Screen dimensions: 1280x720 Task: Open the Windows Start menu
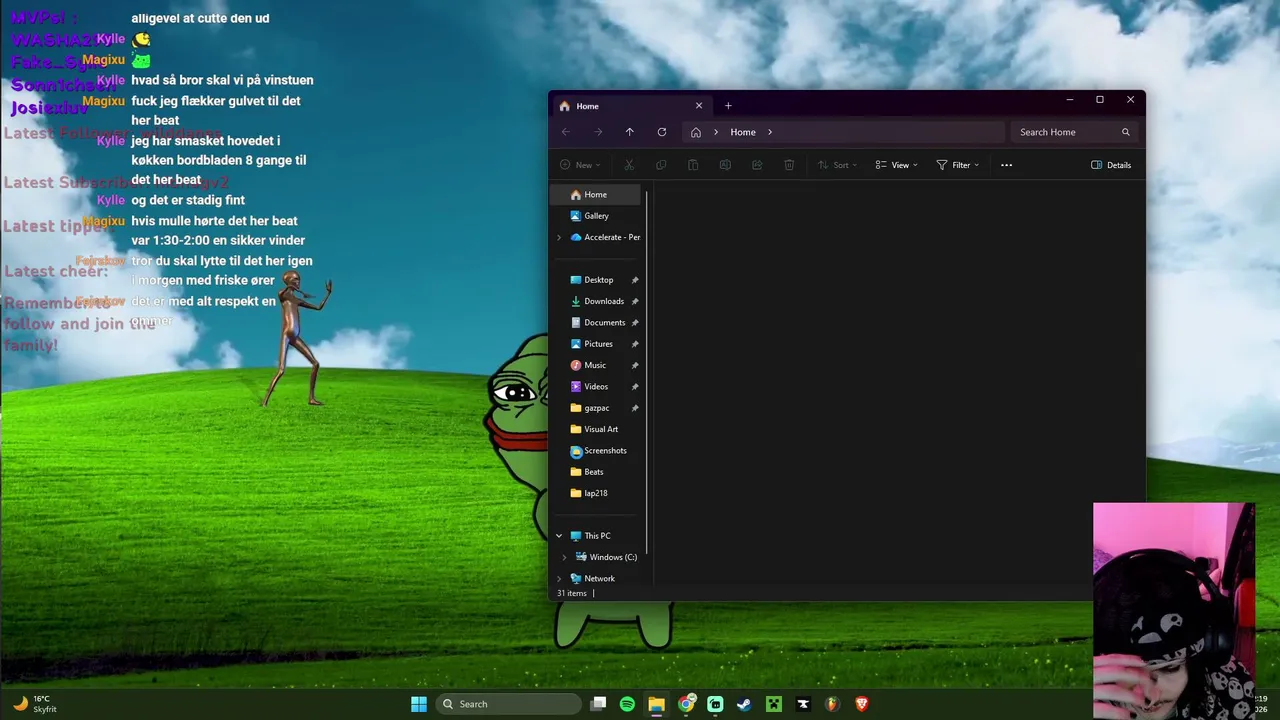[419, 704]
